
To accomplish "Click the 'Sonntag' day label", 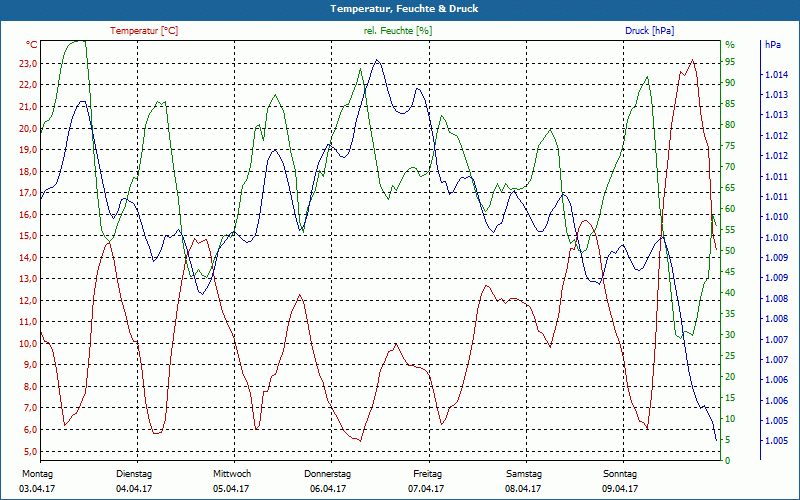I will pos(620,474).
